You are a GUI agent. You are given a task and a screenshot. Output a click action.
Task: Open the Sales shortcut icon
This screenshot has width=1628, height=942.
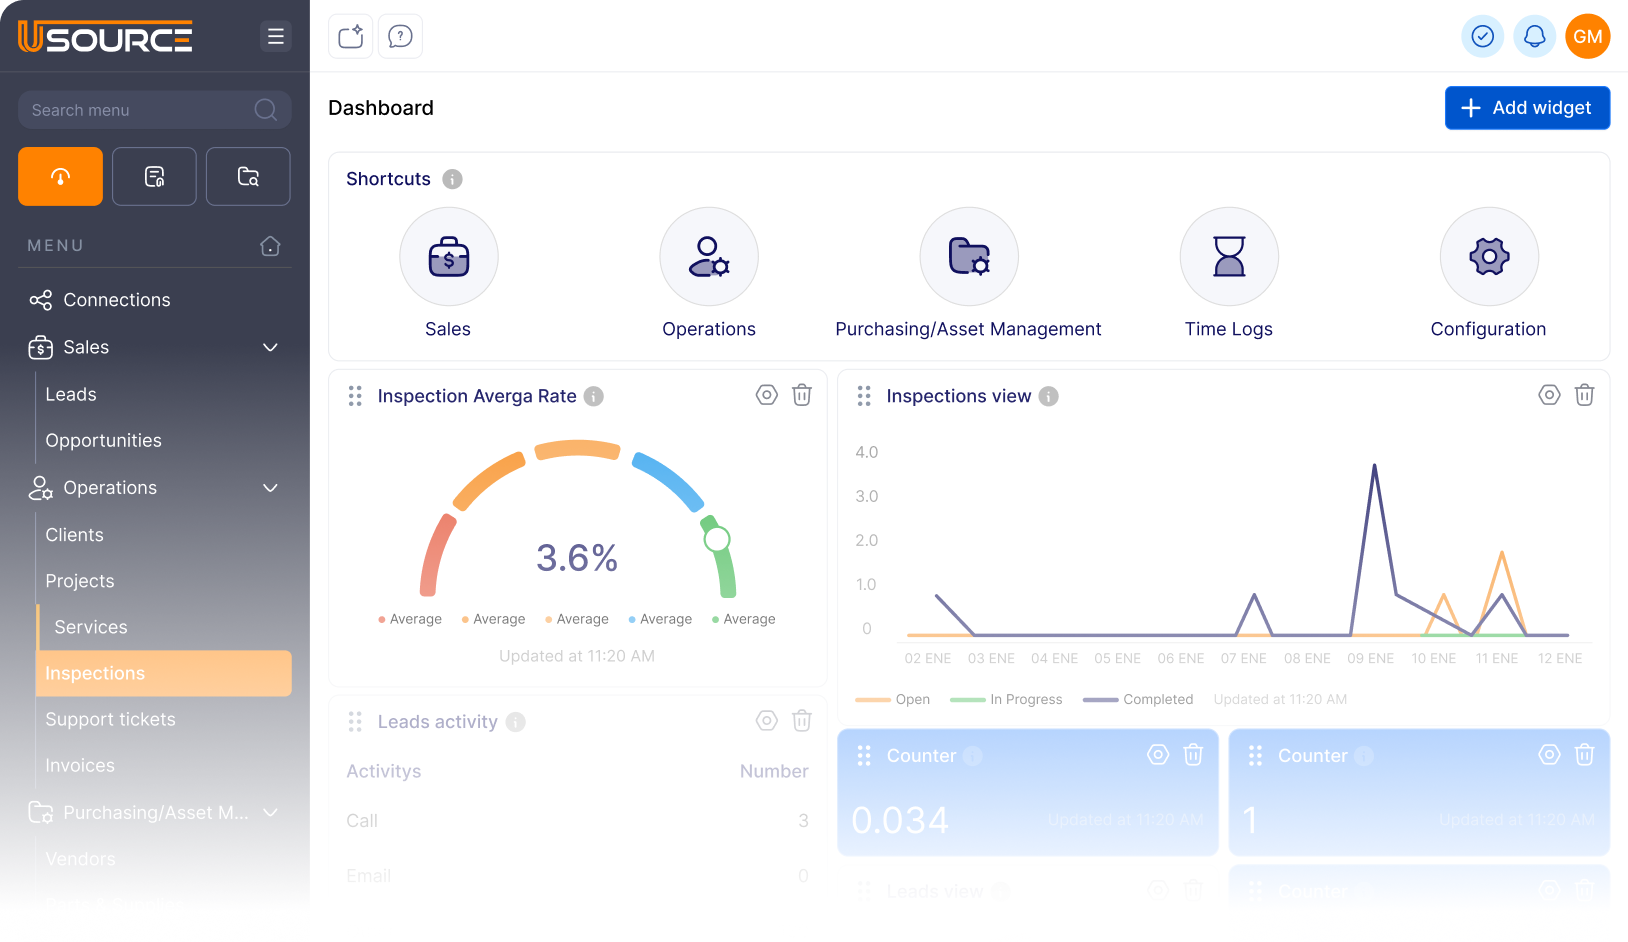click(x=449, y=257)
